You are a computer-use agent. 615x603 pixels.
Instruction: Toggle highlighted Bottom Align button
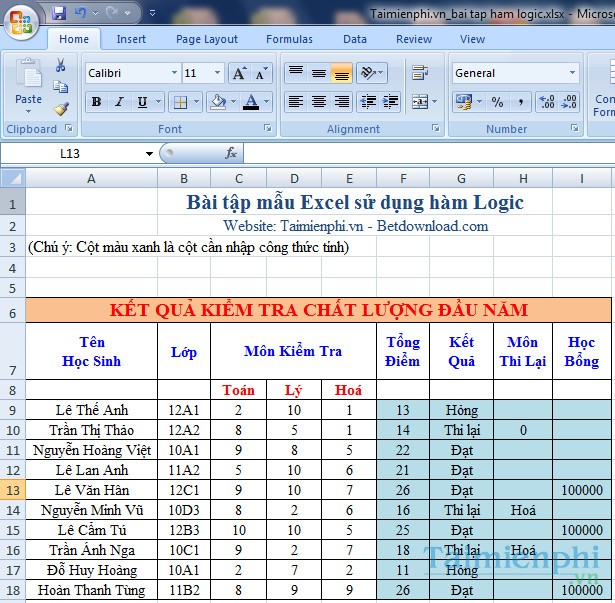tap(342, 73)
